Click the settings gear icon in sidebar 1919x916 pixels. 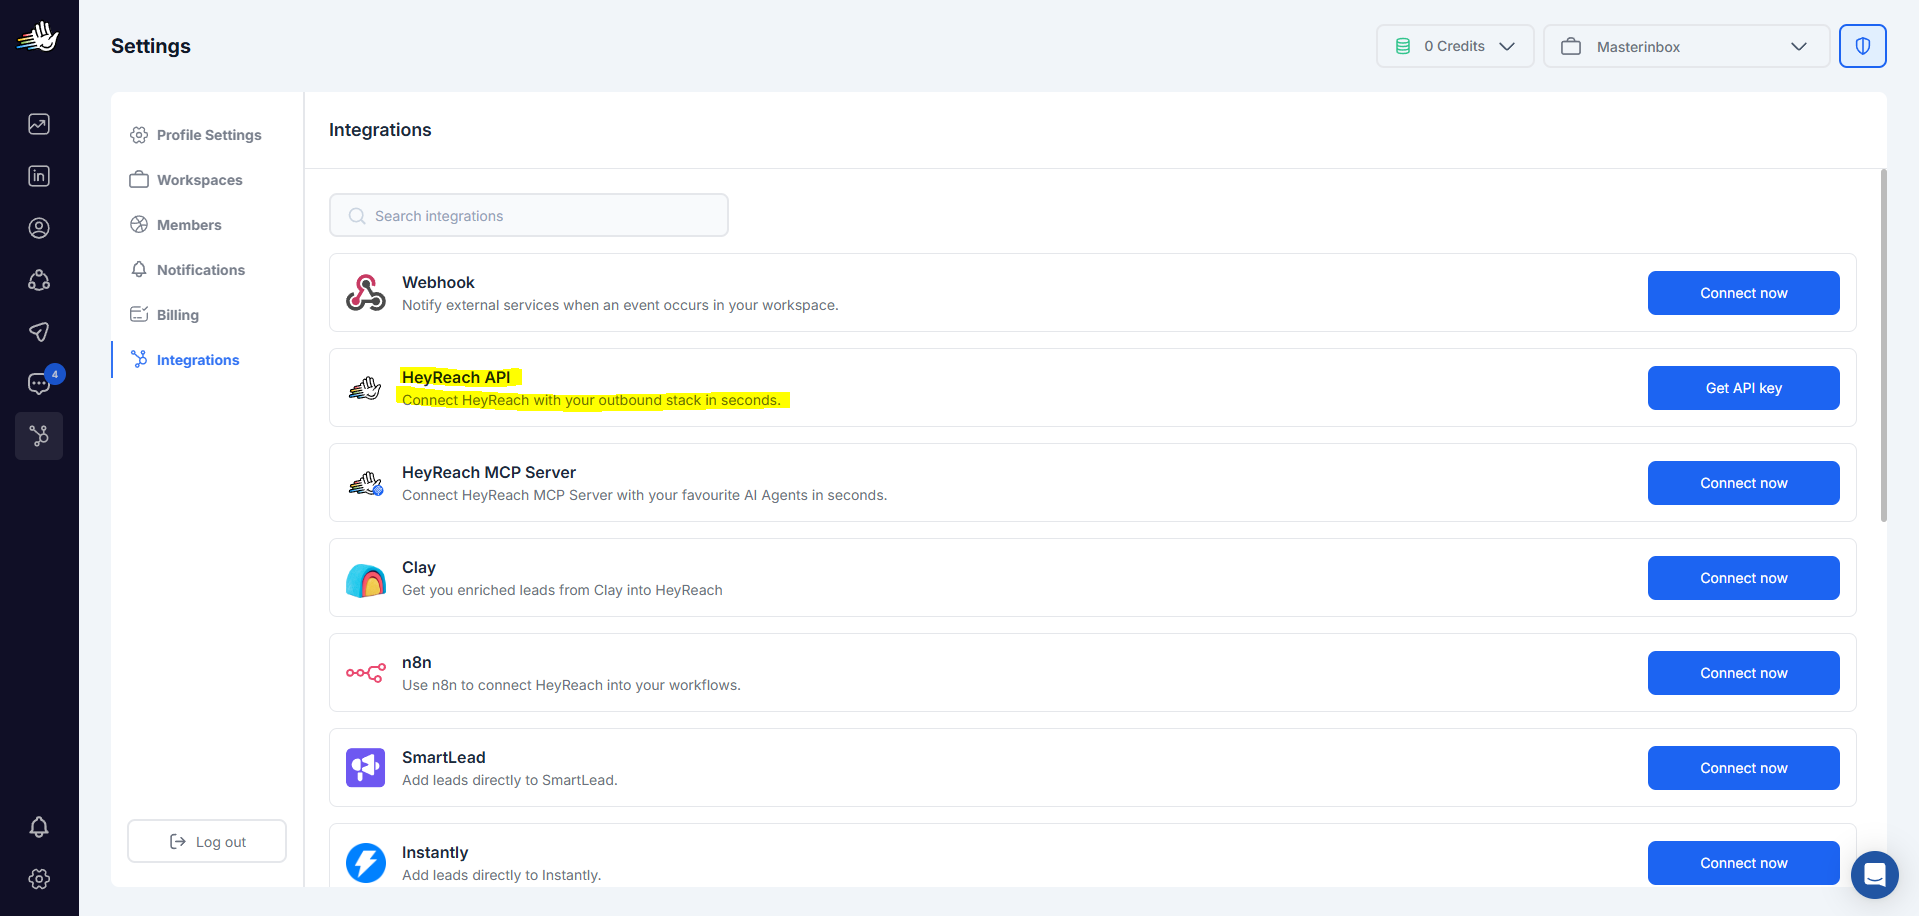click(x=39, y=879)
